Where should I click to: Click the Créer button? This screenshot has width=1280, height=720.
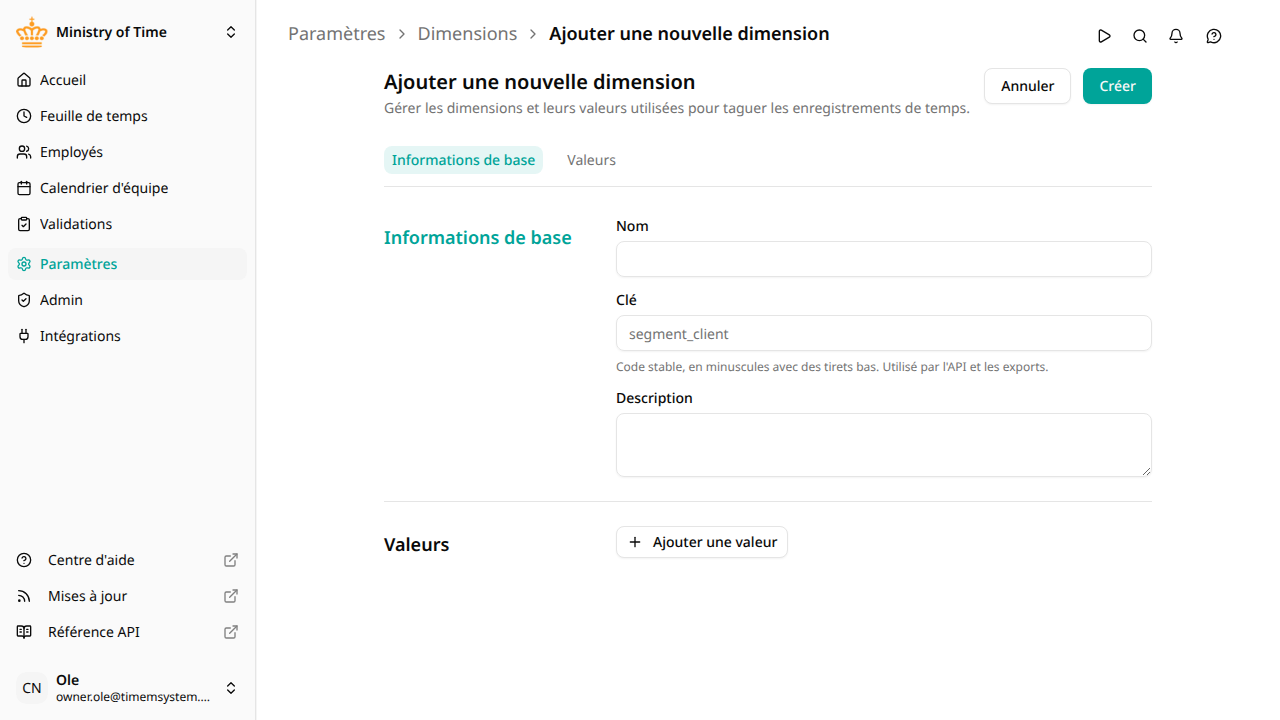(1117, 86)
